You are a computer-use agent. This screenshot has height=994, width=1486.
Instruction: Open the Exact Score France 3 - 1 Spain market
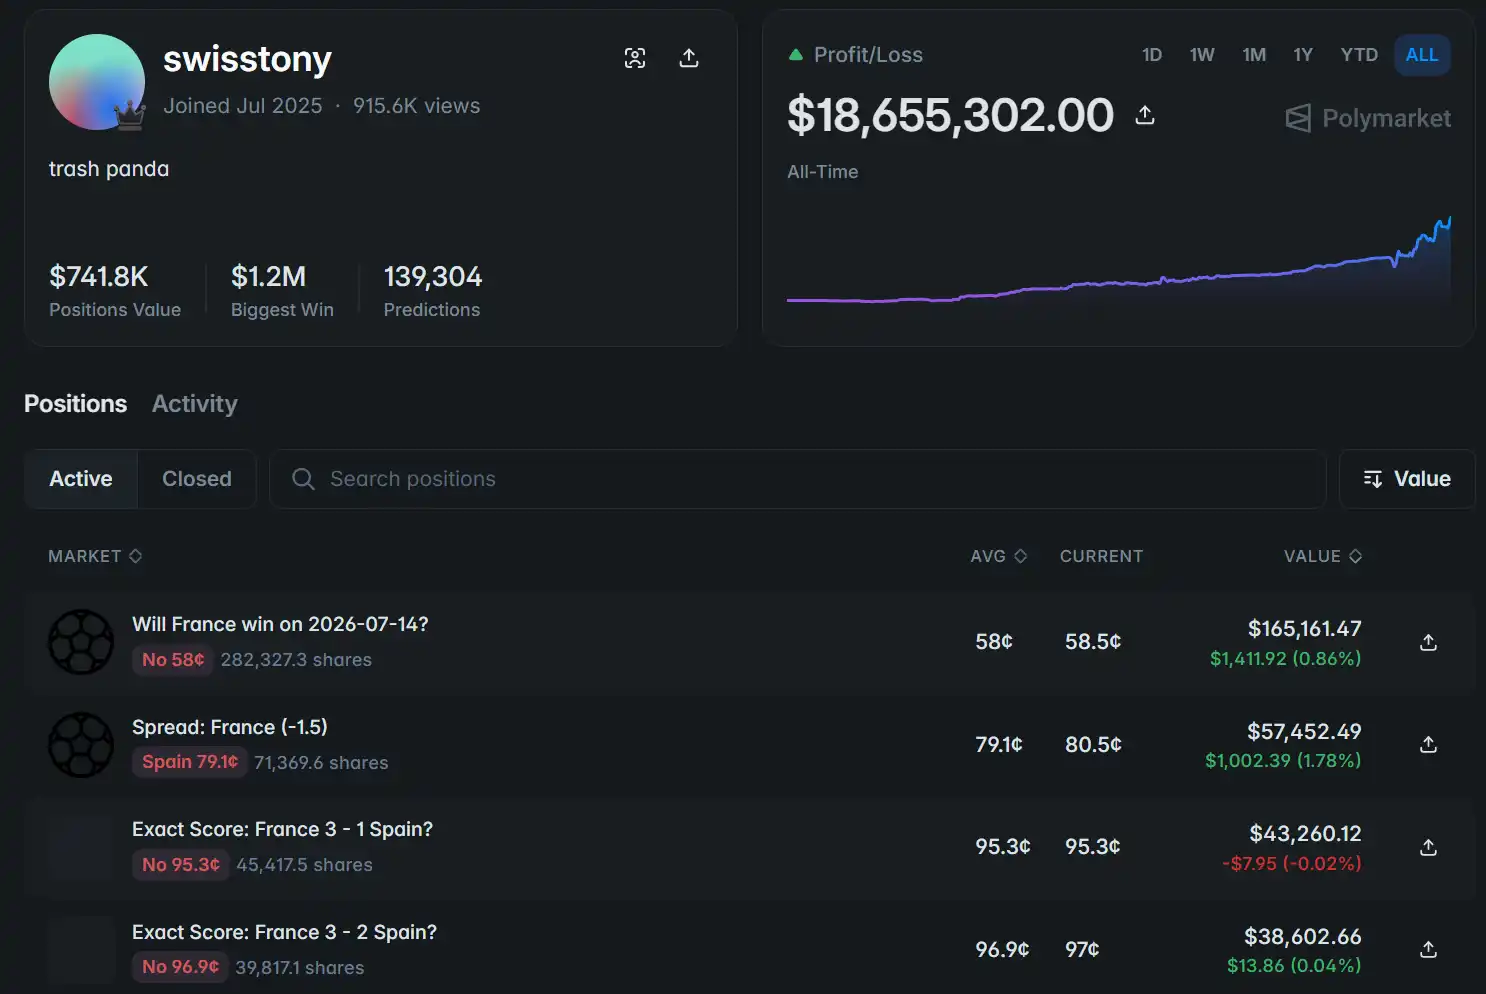point(282,829)
